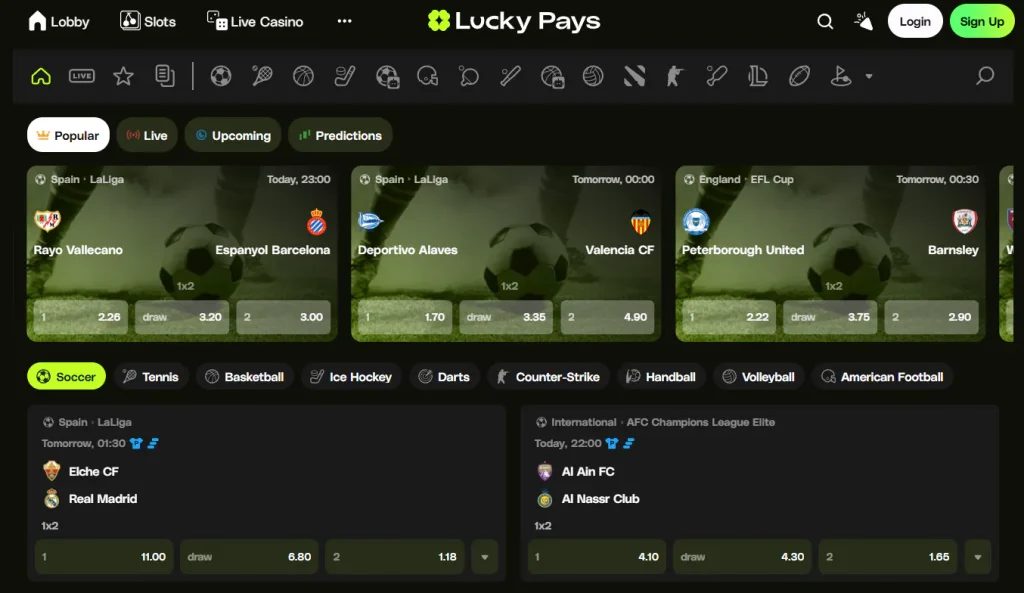Screen dimensions: 1024x593
Task: Open favorites star icon
Action: 123,76
